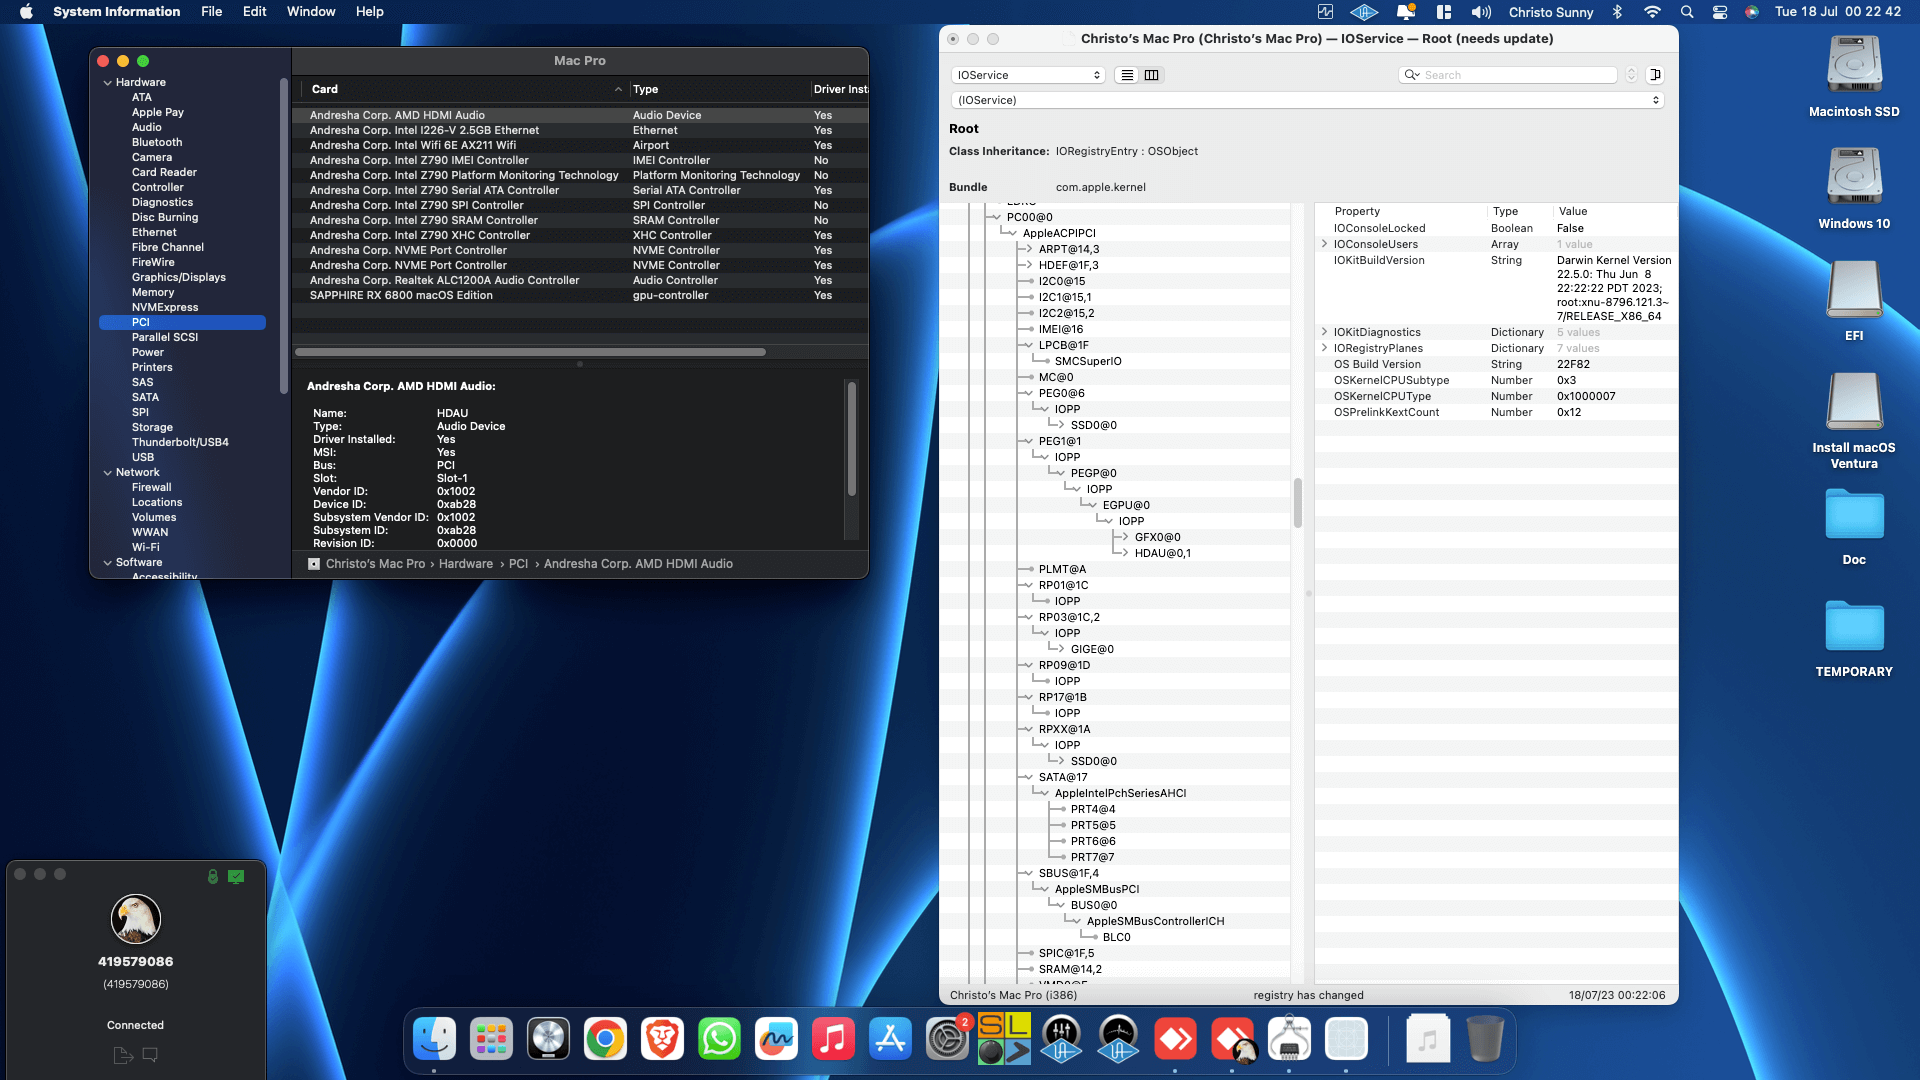This screenshot has height=1080, width=1920.
Task: Collapse the Software section in sidebar
Action: 108,563
